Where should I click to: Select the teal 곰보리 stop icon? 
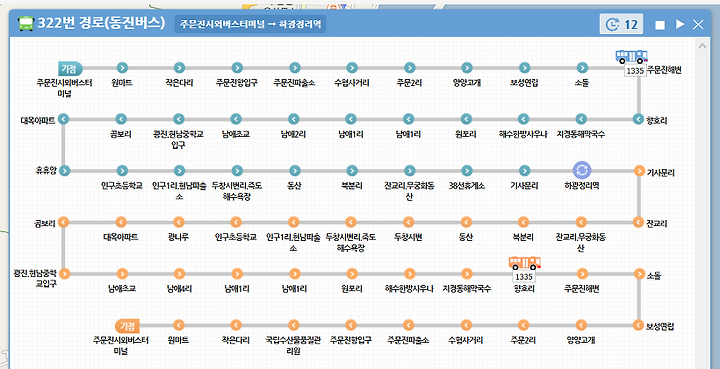point(121,119)
